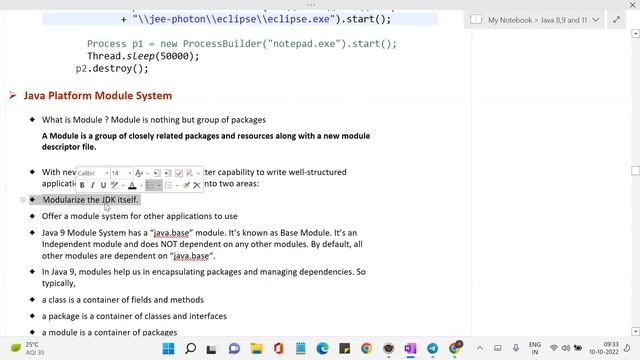Click the mini toolbar tag icon
Screen dimensions: 640x360
tap(190, 173)
